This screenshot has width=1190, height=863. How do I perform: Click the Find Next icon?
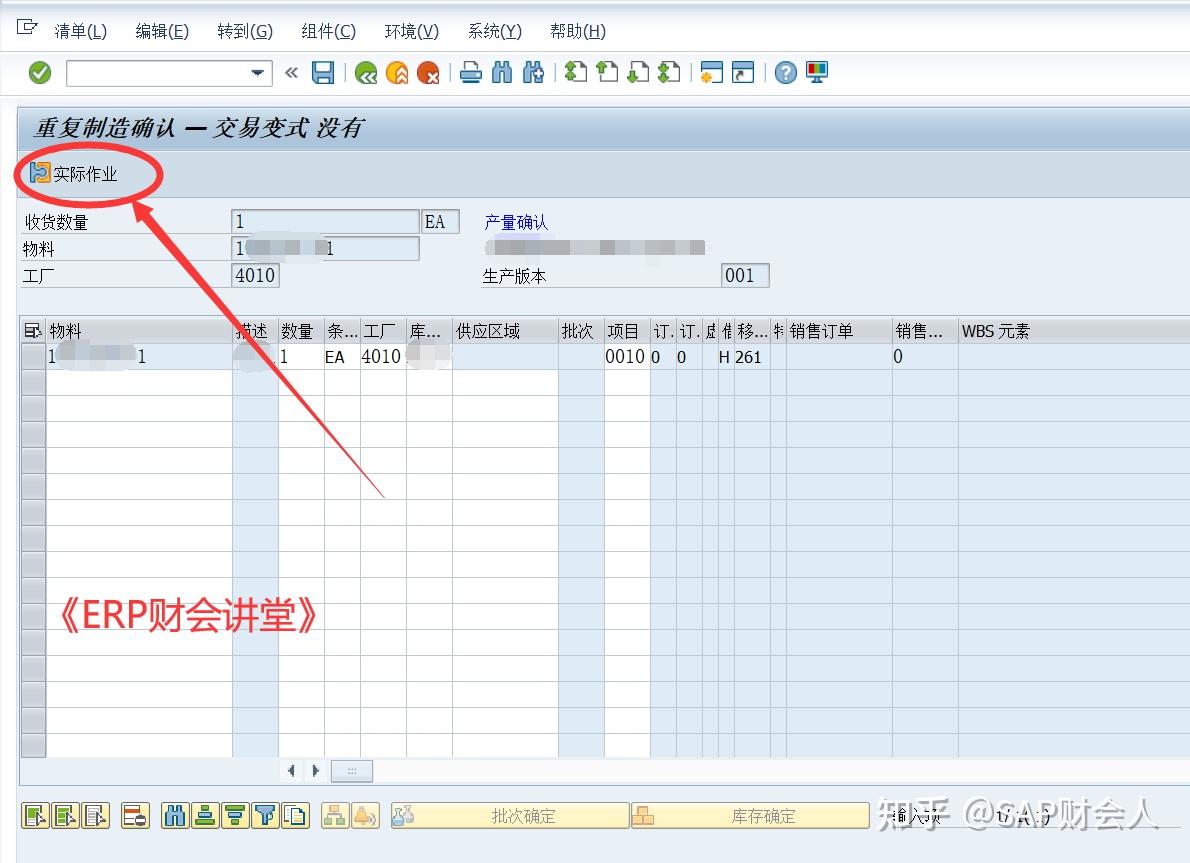tap(531, 72)
